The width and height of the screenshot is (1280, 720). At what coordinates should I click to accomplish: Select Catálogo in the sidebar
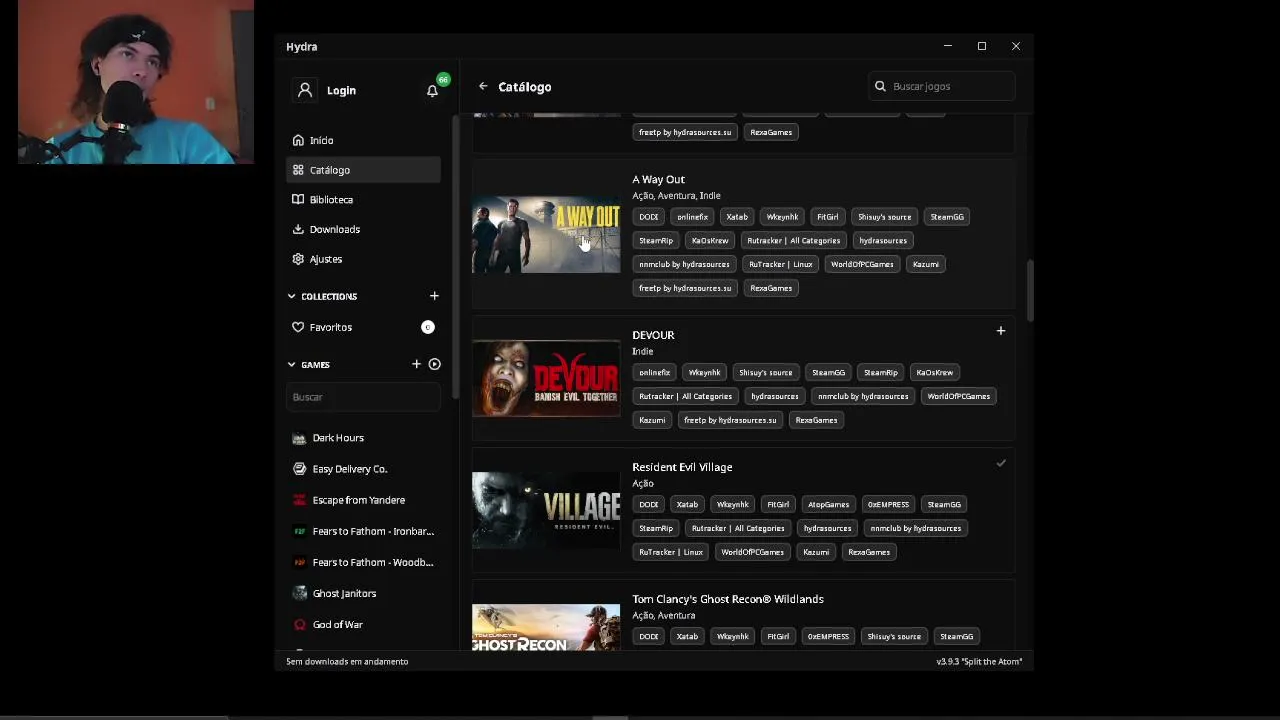[x=363, y=170]
